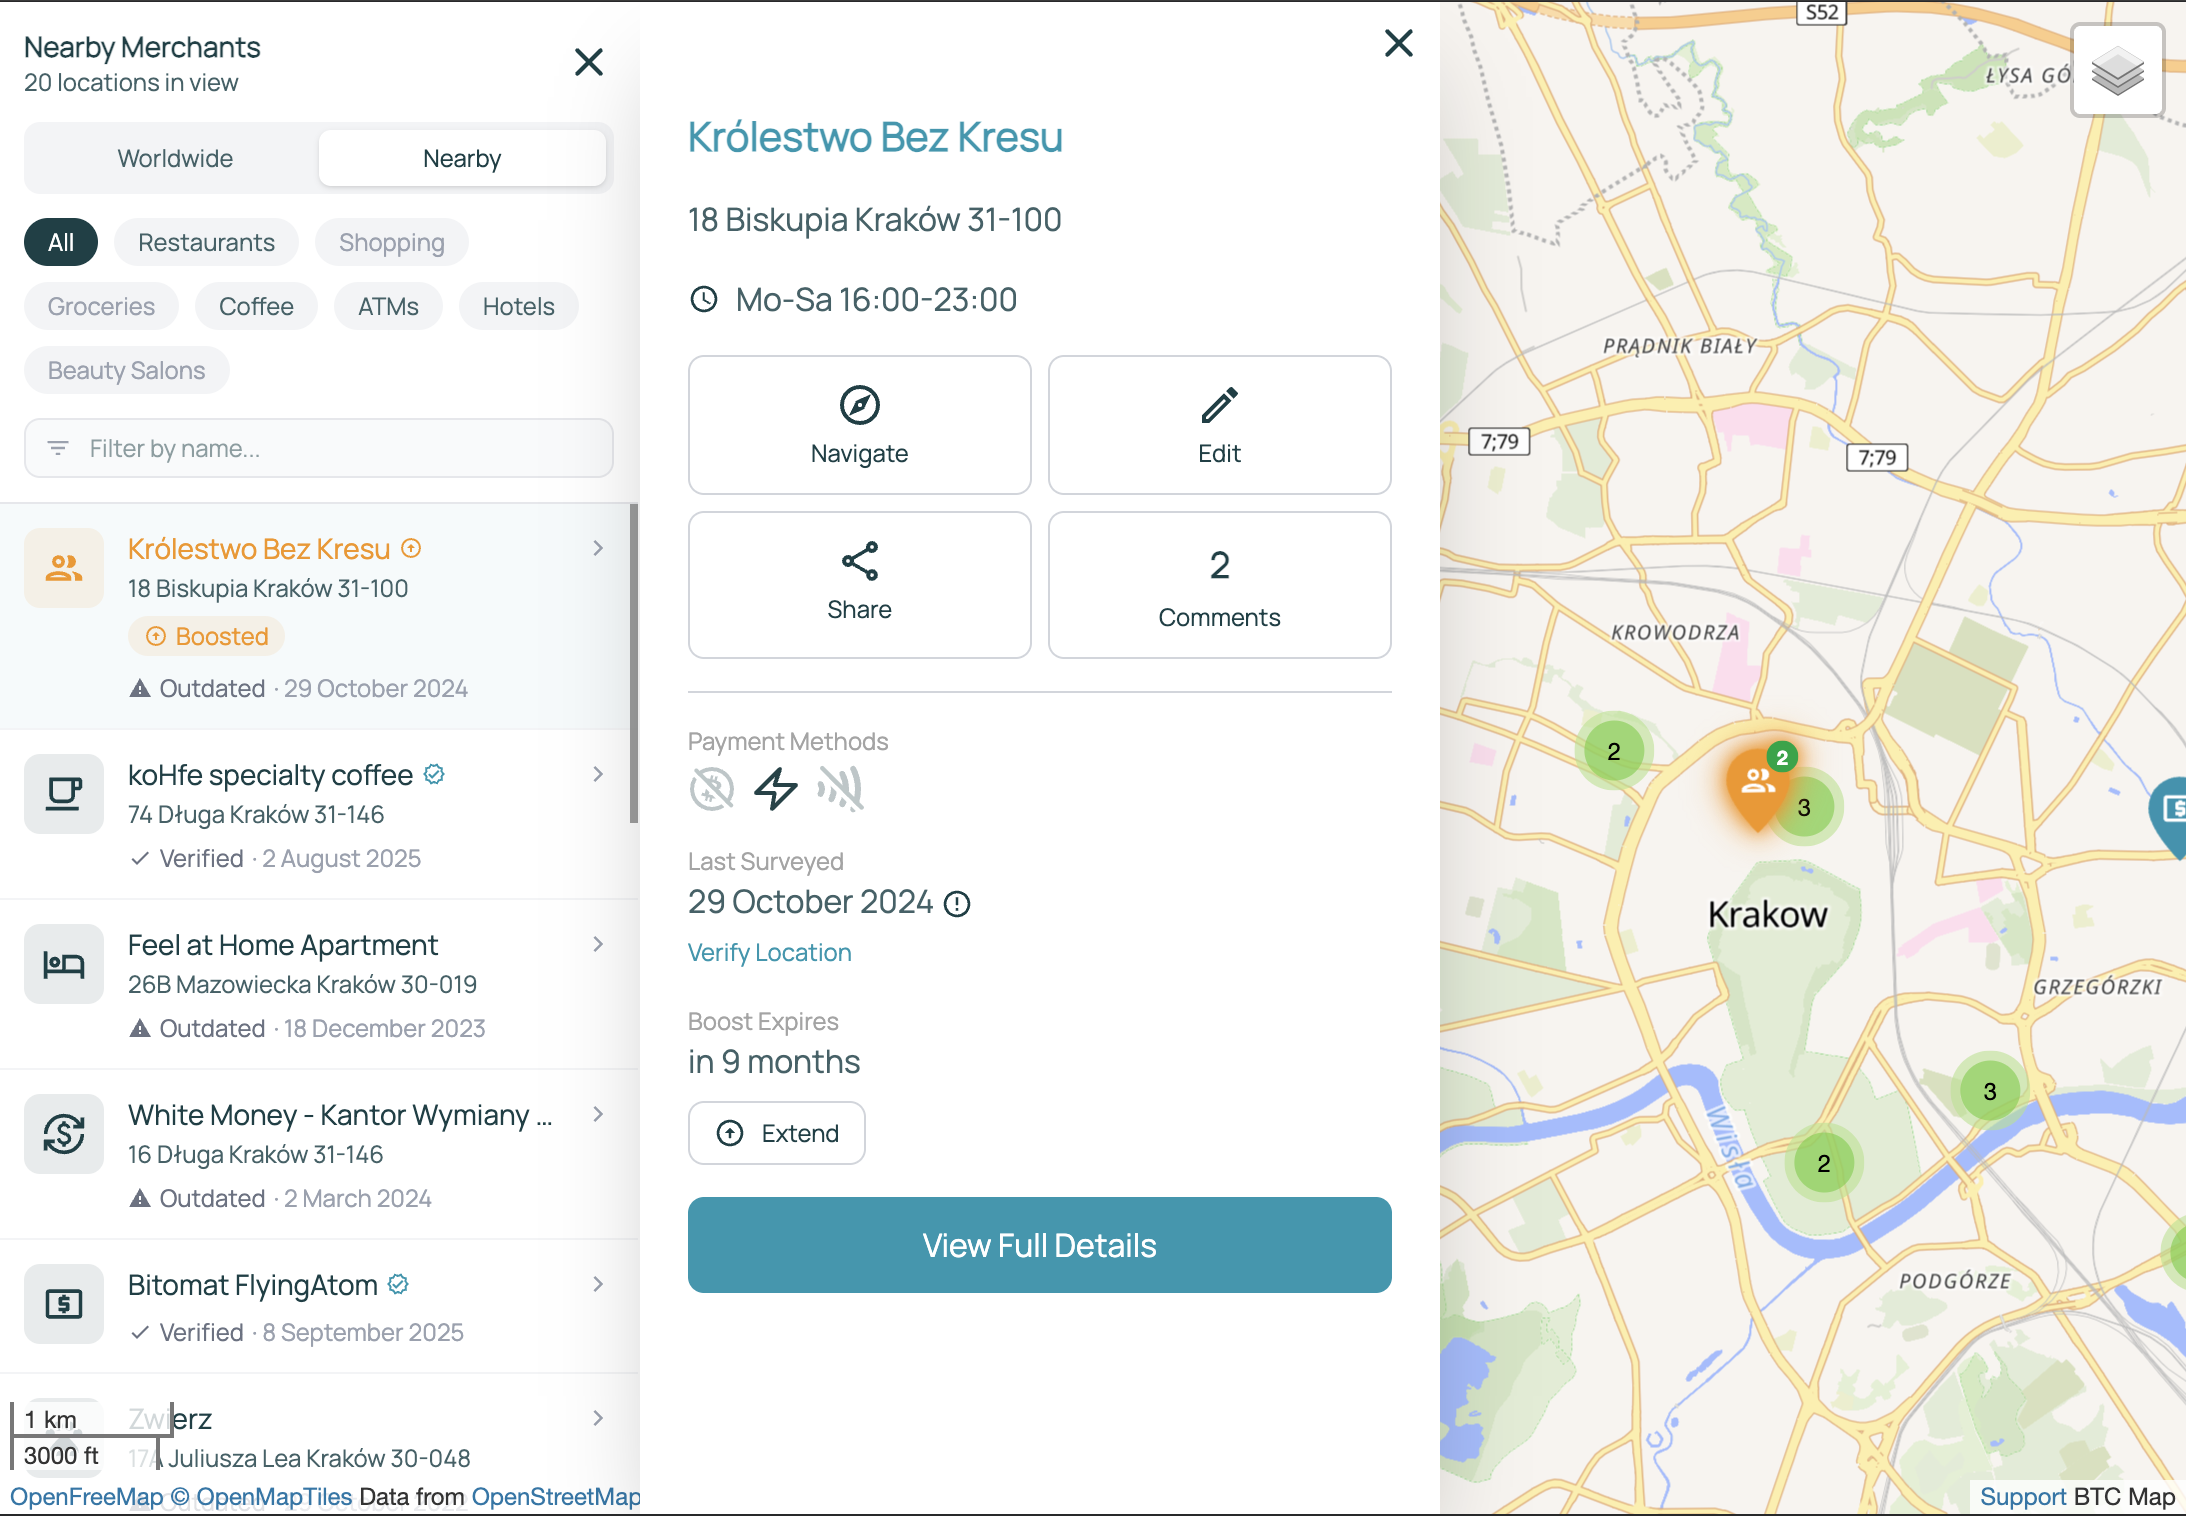Toggle the Beauty Salons filter
Viewport: 2186px width, 1516px height.
(126, 370)
